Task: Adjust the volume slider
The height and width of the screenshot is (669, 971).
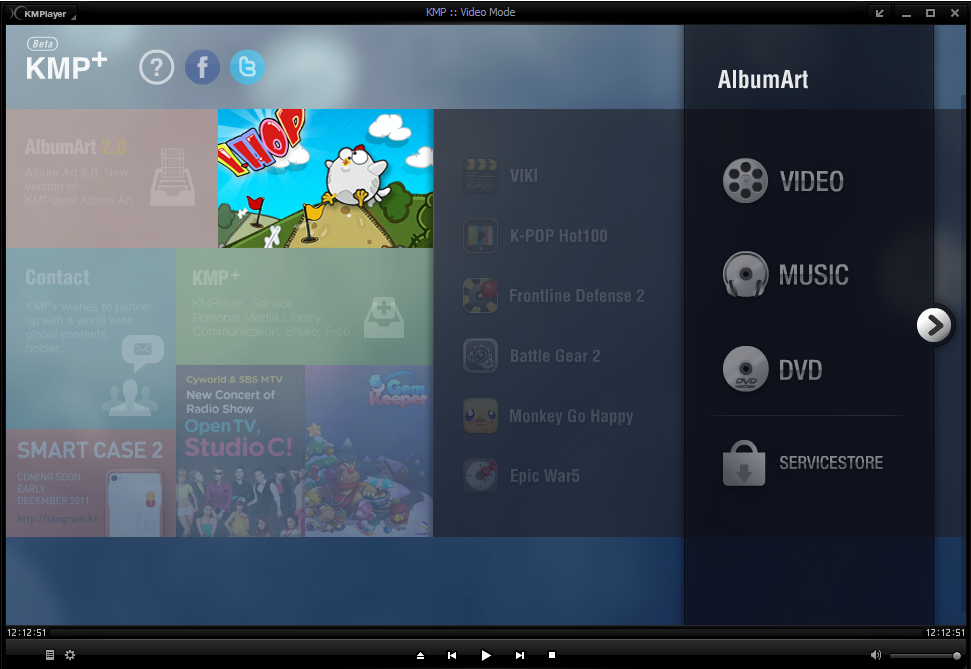Action: coord(925,655)
